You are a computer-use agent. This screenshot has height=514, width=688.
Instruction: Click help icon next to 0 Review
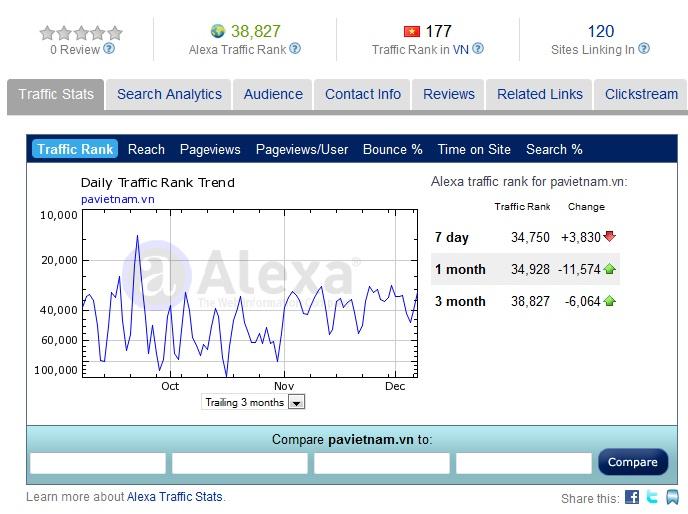tap(109, 48)
